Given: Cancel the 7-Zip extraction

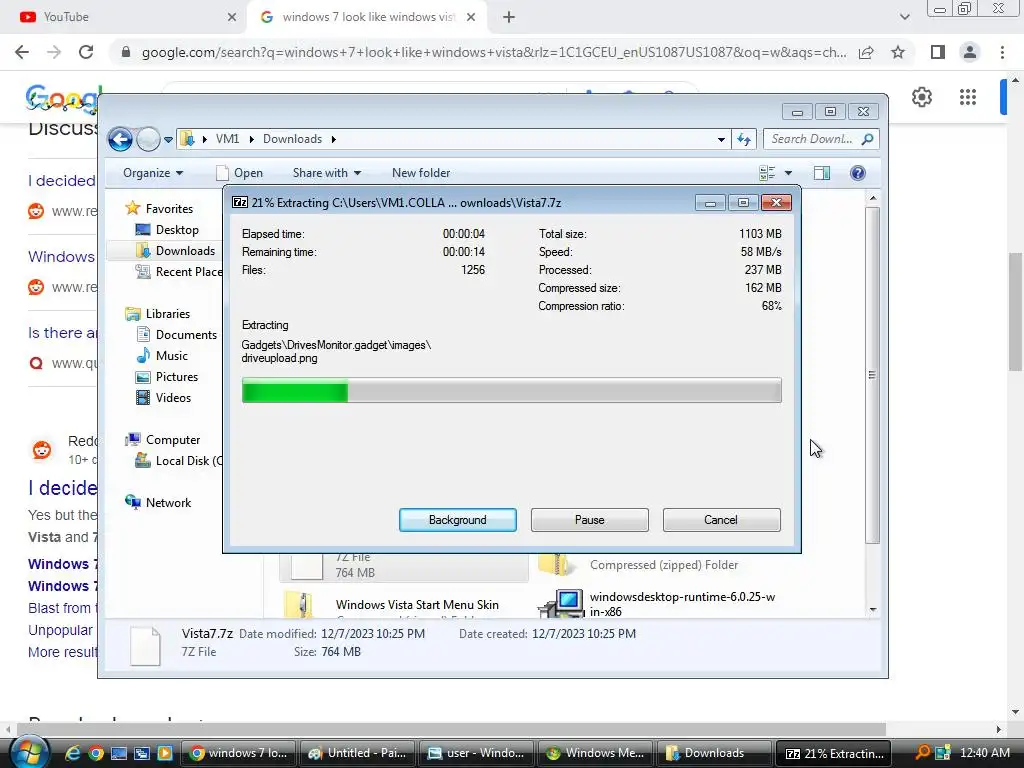Looking at the screenshot, I should point(721,520).
